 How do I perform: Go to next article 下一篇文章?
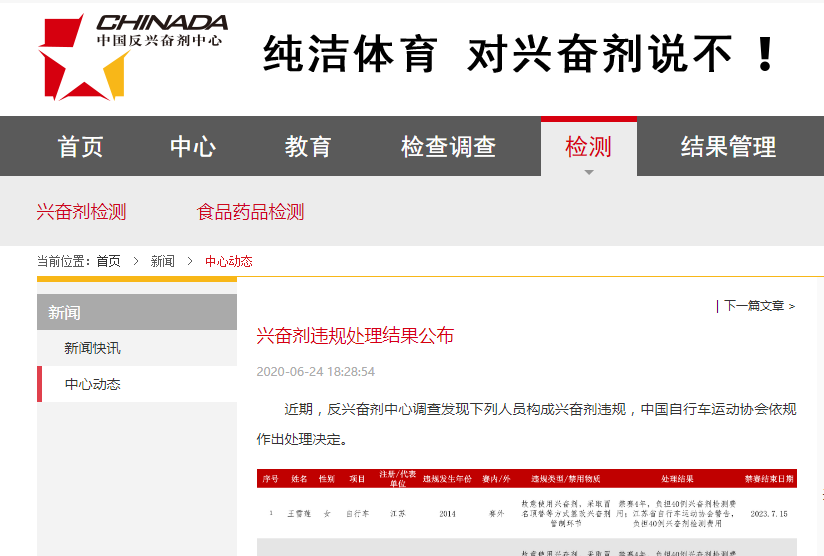(x=758, y=306)
